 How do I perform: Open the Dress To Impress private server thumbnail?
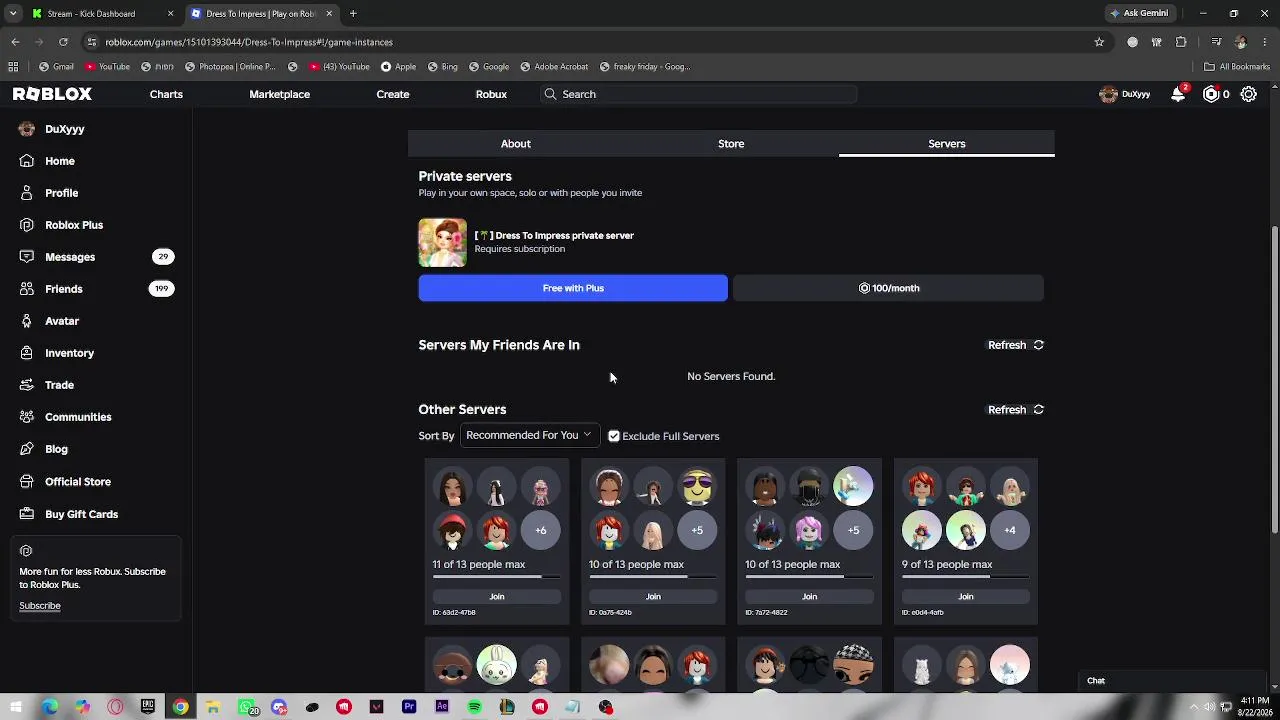(442, 243)
